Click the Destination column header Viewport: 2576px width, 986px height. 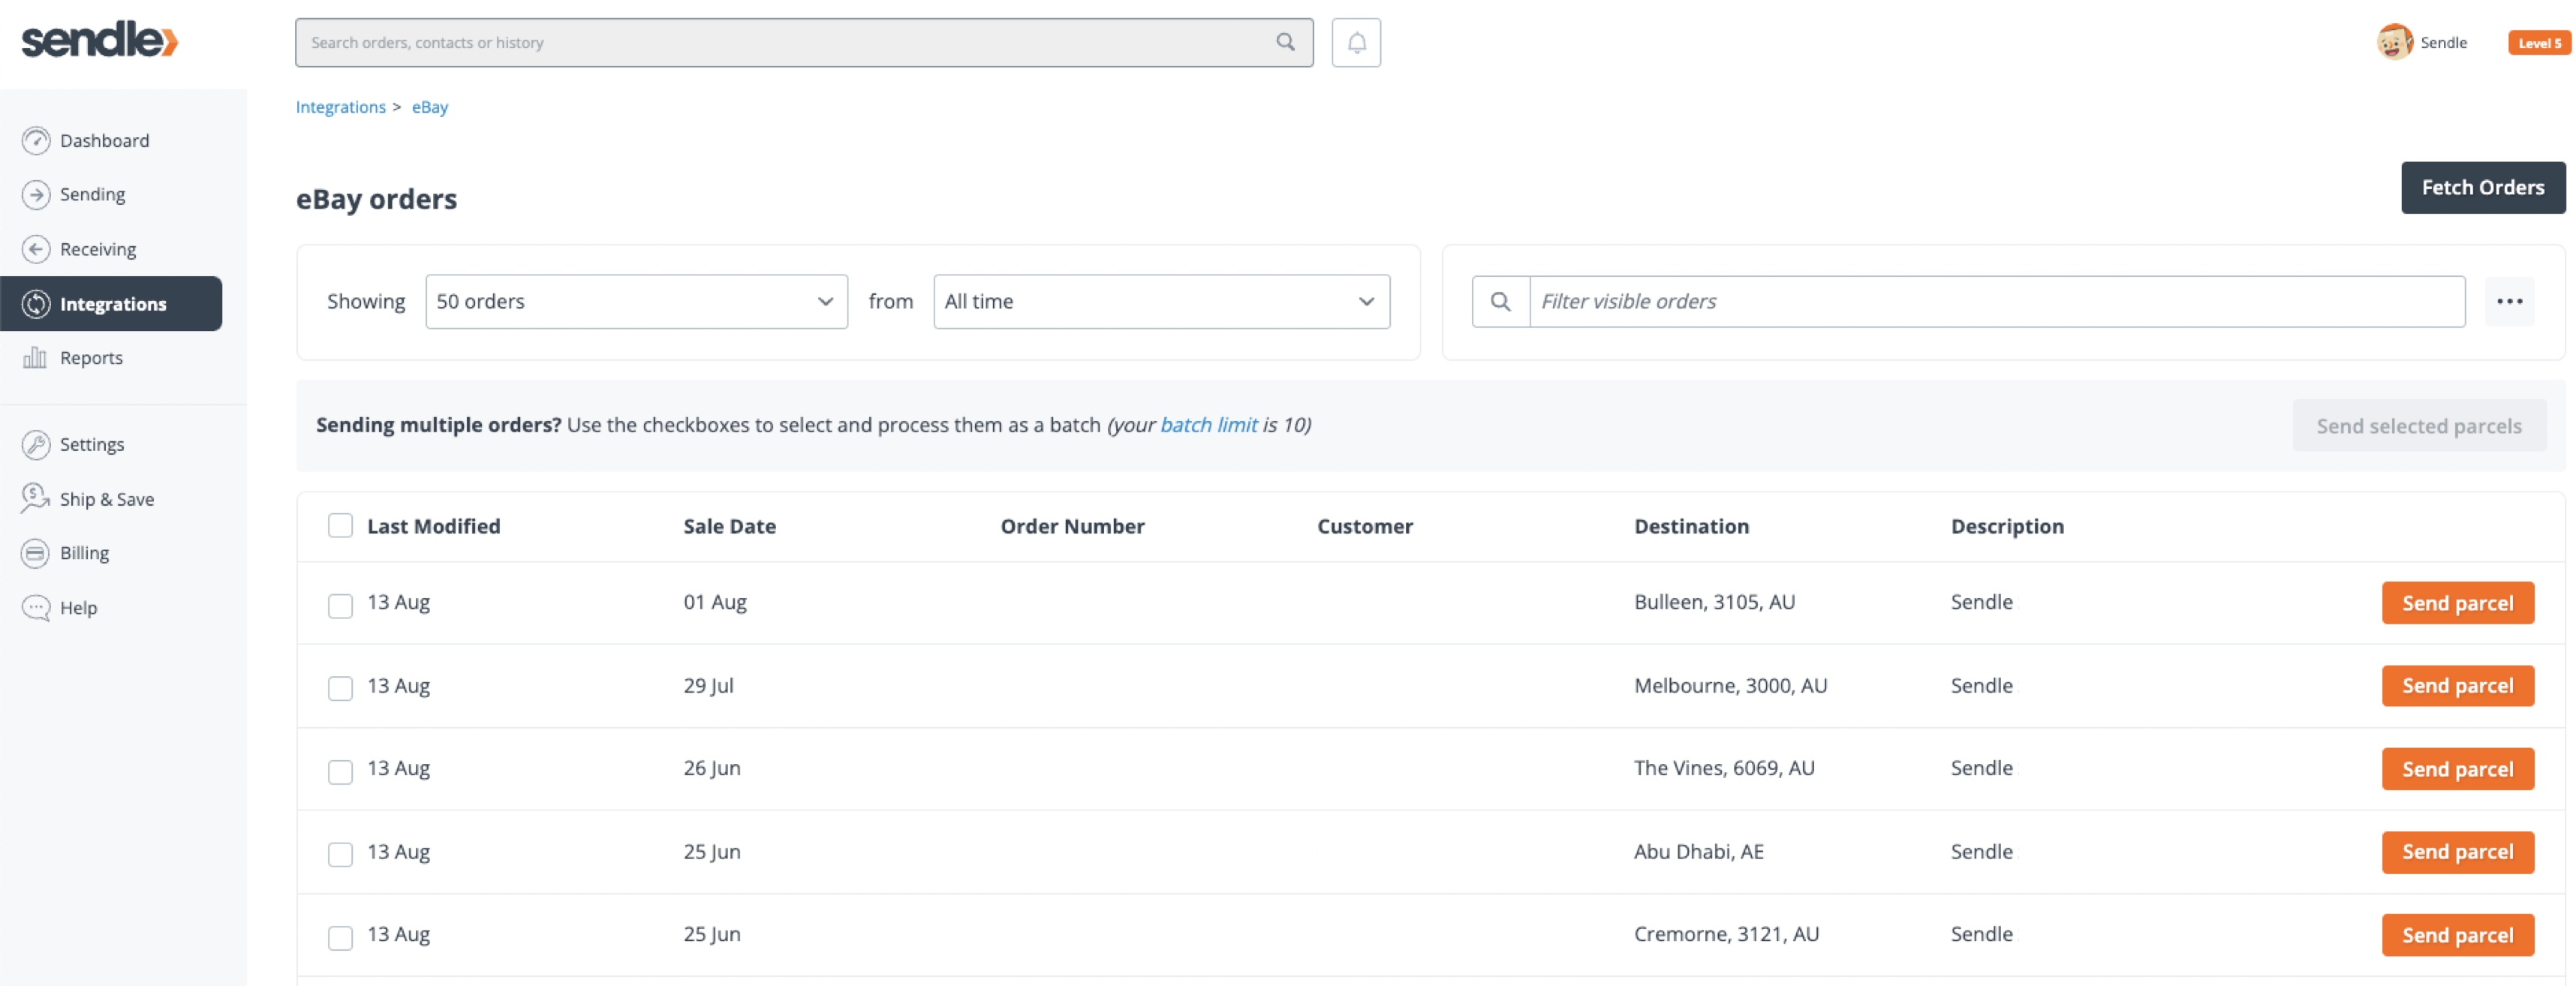1691,526
